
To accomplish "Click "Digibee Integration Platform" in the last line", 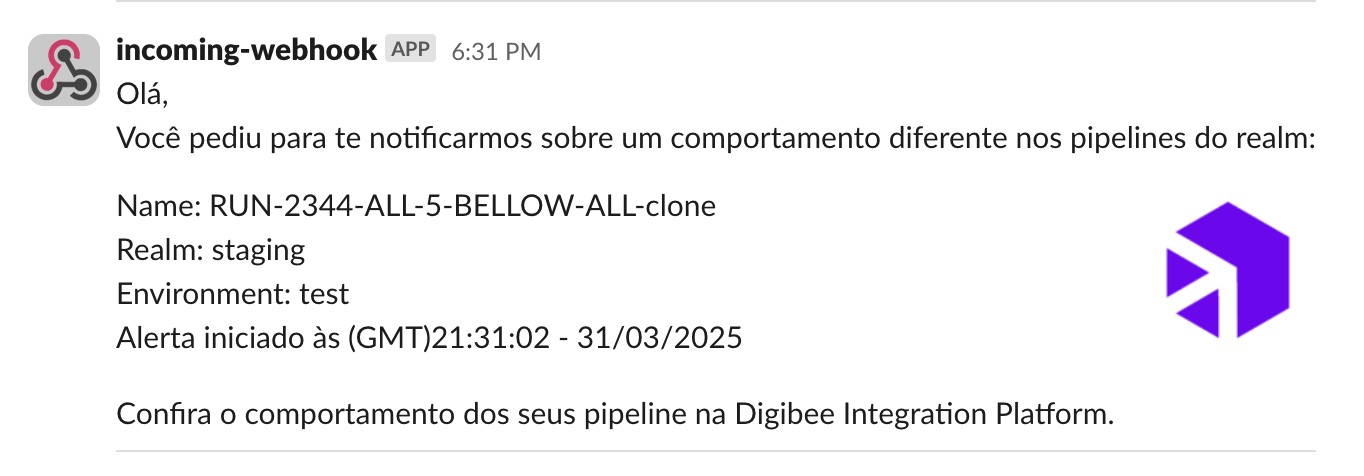I will click(x=924, y=413).
